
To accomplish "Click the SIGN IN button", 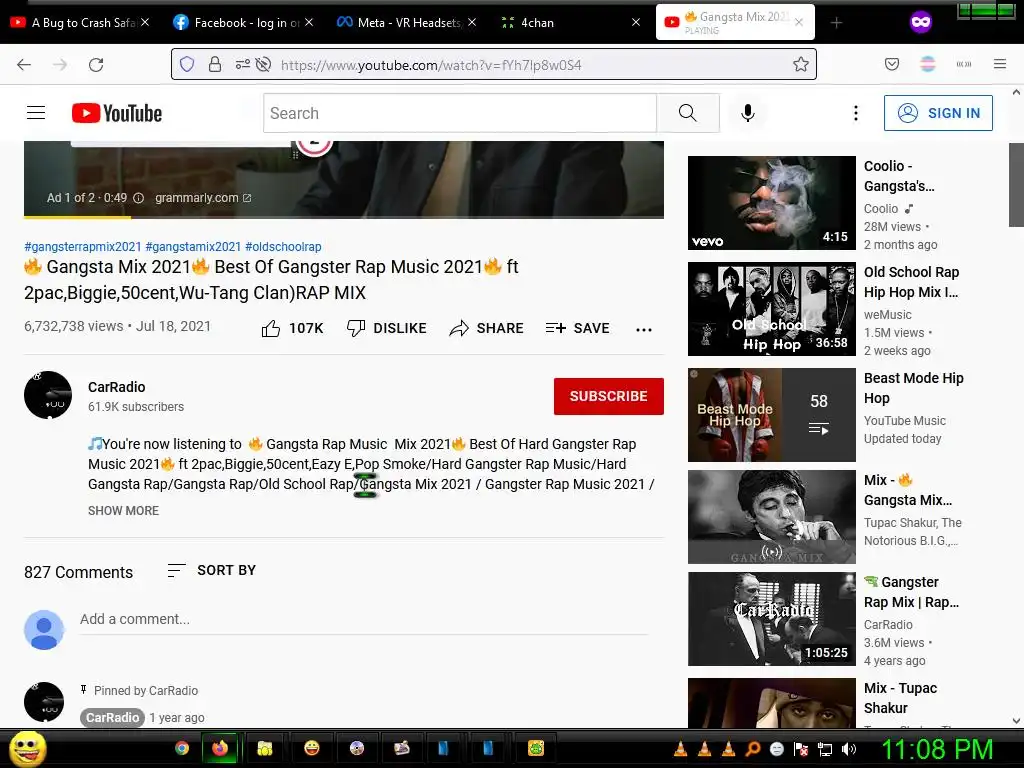I will [x=938, y=113].
